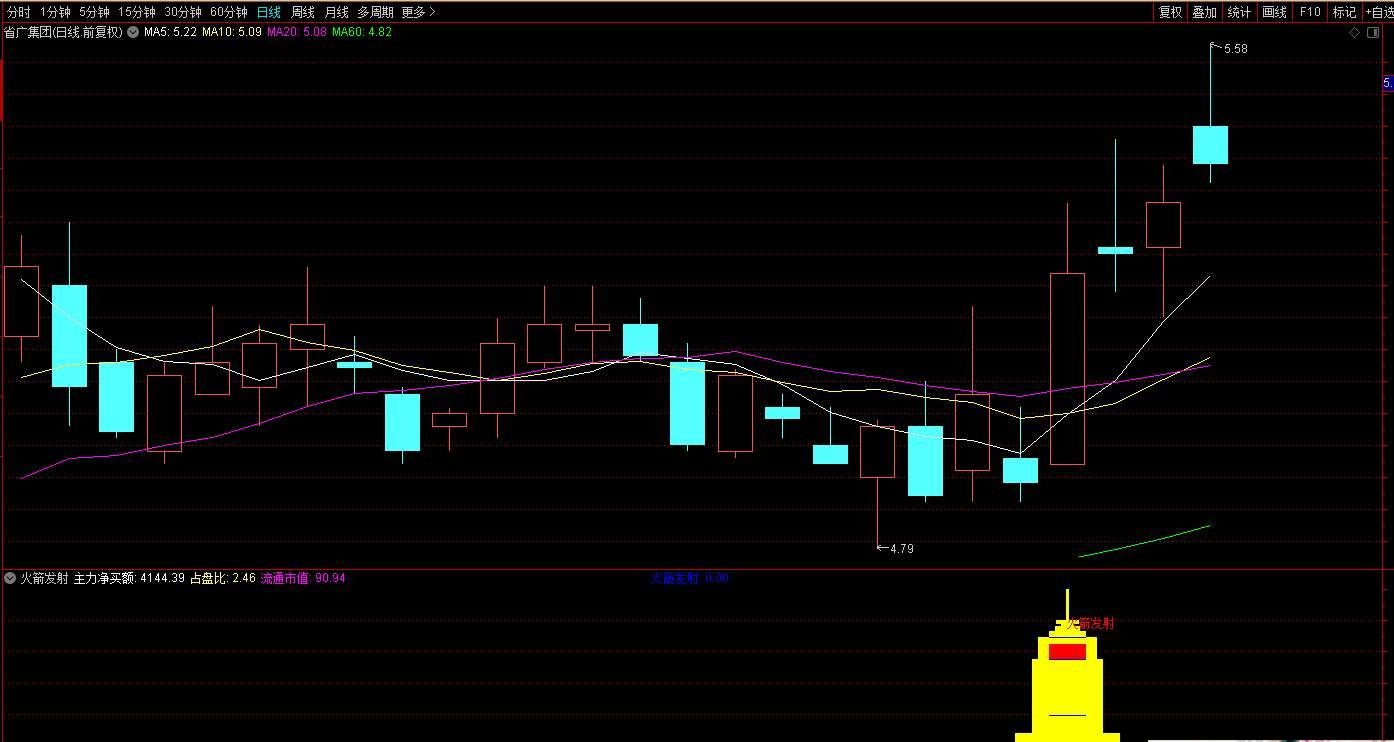Open the 多周期 multi-period view

pyautogui.click(x=375, y=12)
